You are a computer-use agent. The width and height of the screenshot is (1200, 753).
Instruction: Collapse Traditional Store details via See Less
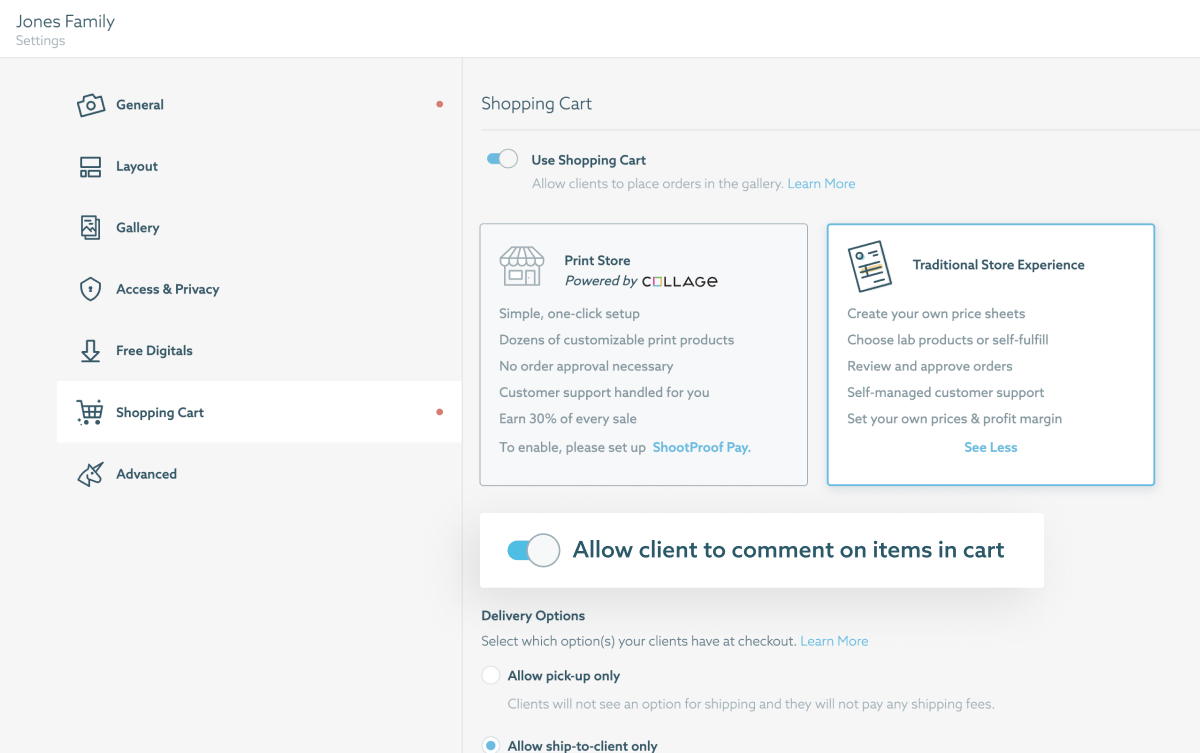click(x=990, y=447)
